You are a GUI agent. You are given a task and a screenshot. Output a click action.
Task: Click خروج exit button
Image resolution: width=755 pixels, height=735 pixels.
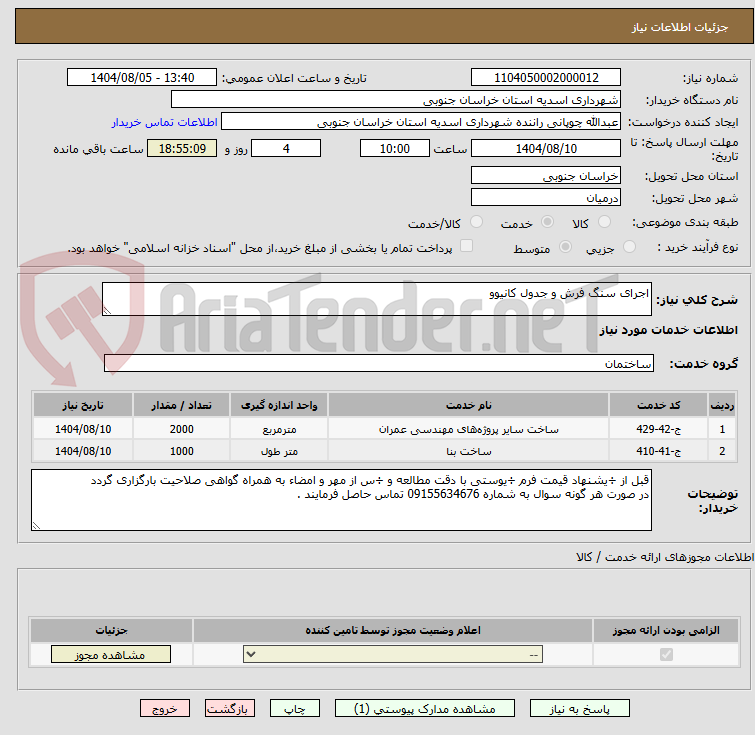165,709
